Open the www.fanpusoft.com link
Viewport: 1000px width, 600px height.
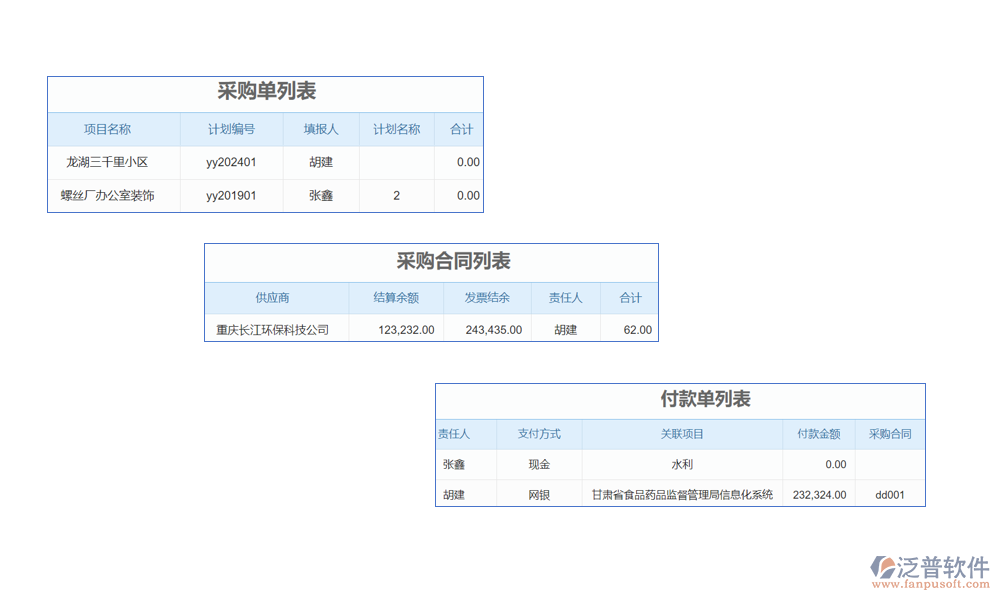pyautogui.click(x=929, y=585)
